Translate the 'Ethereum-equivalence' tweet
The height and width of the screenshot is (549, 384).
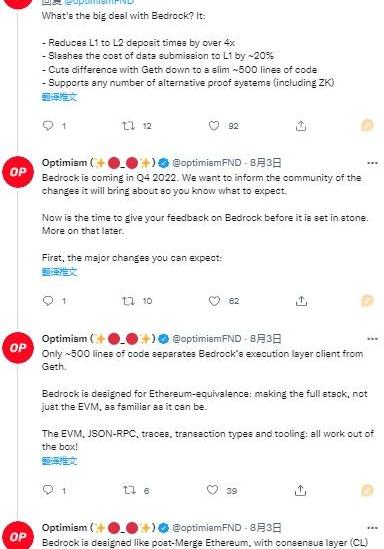(x=59, y=461)
